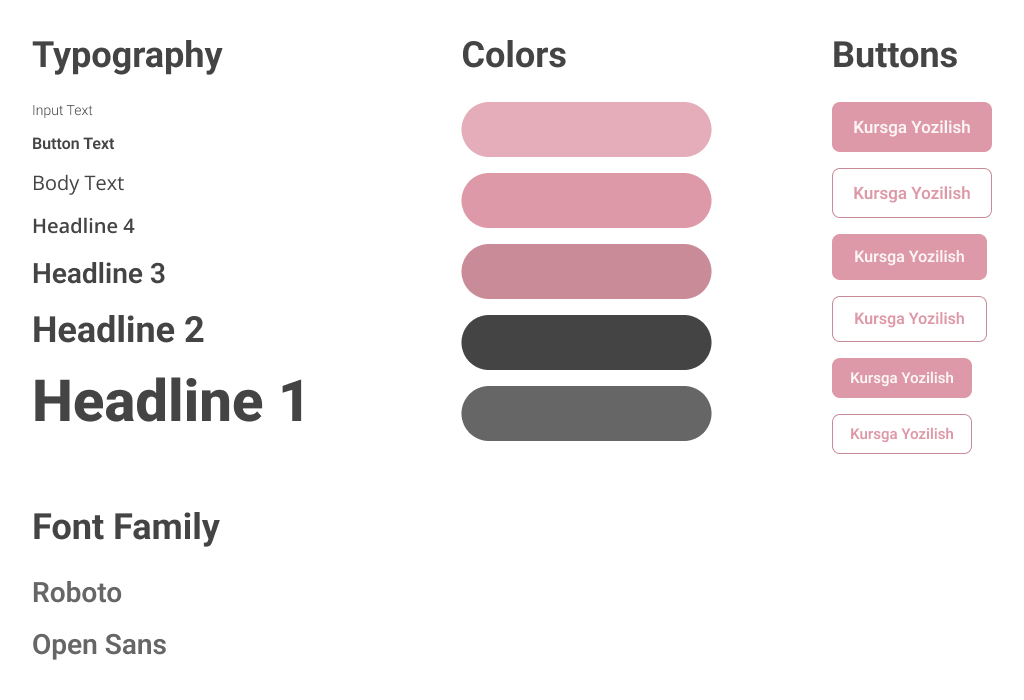Viewport: 1024px width, 700px height.
Task: Select the medium gray color swatch
Action: (586, 413)
